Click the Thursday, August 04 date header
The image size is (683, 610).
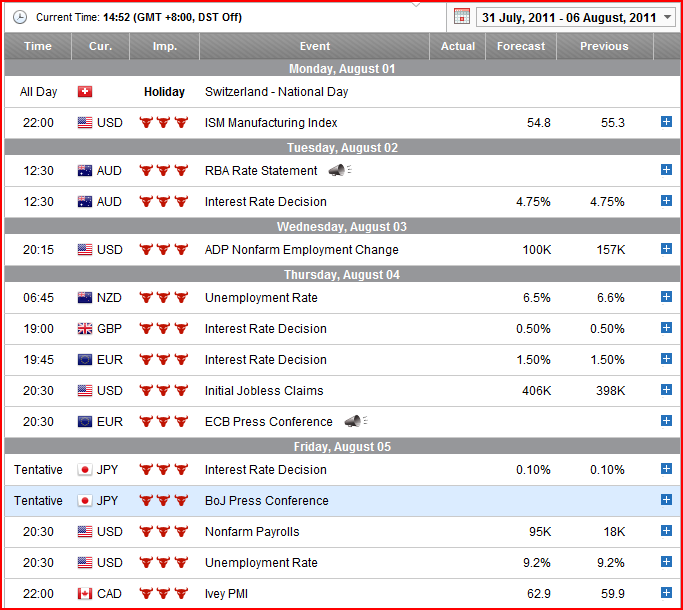coord(342,274)
